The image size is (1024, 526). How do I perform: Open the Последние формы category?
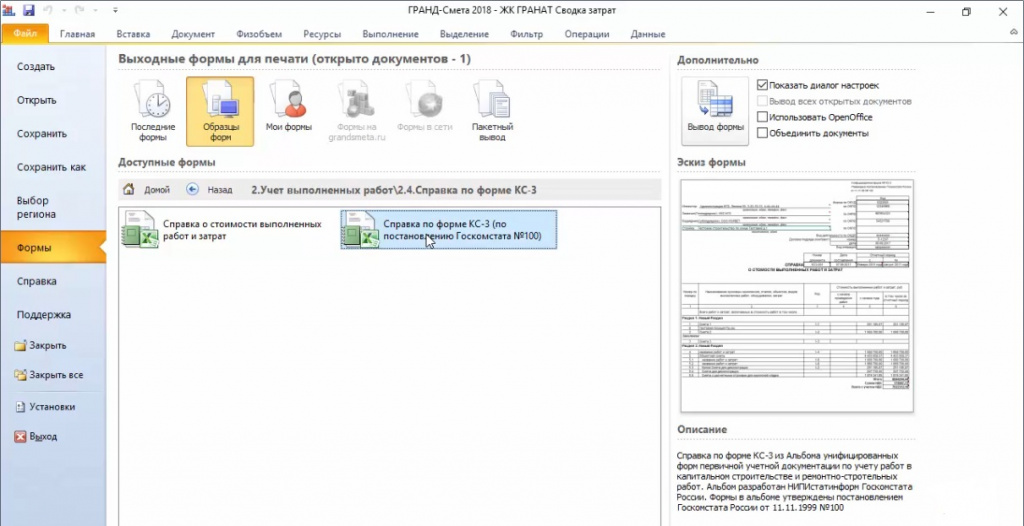click(x=153, y=111)
